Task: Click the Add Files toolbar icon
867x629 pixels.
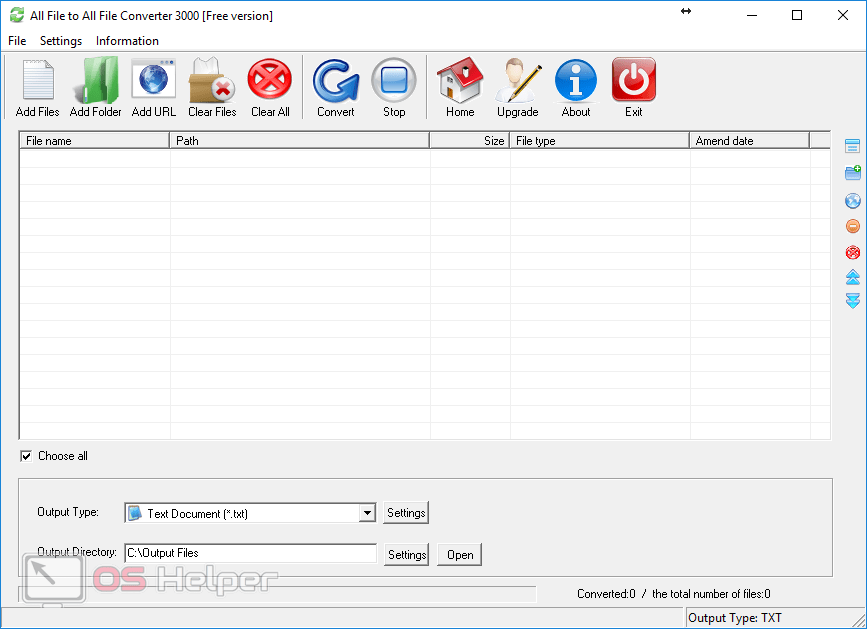Action: point(37,82)
